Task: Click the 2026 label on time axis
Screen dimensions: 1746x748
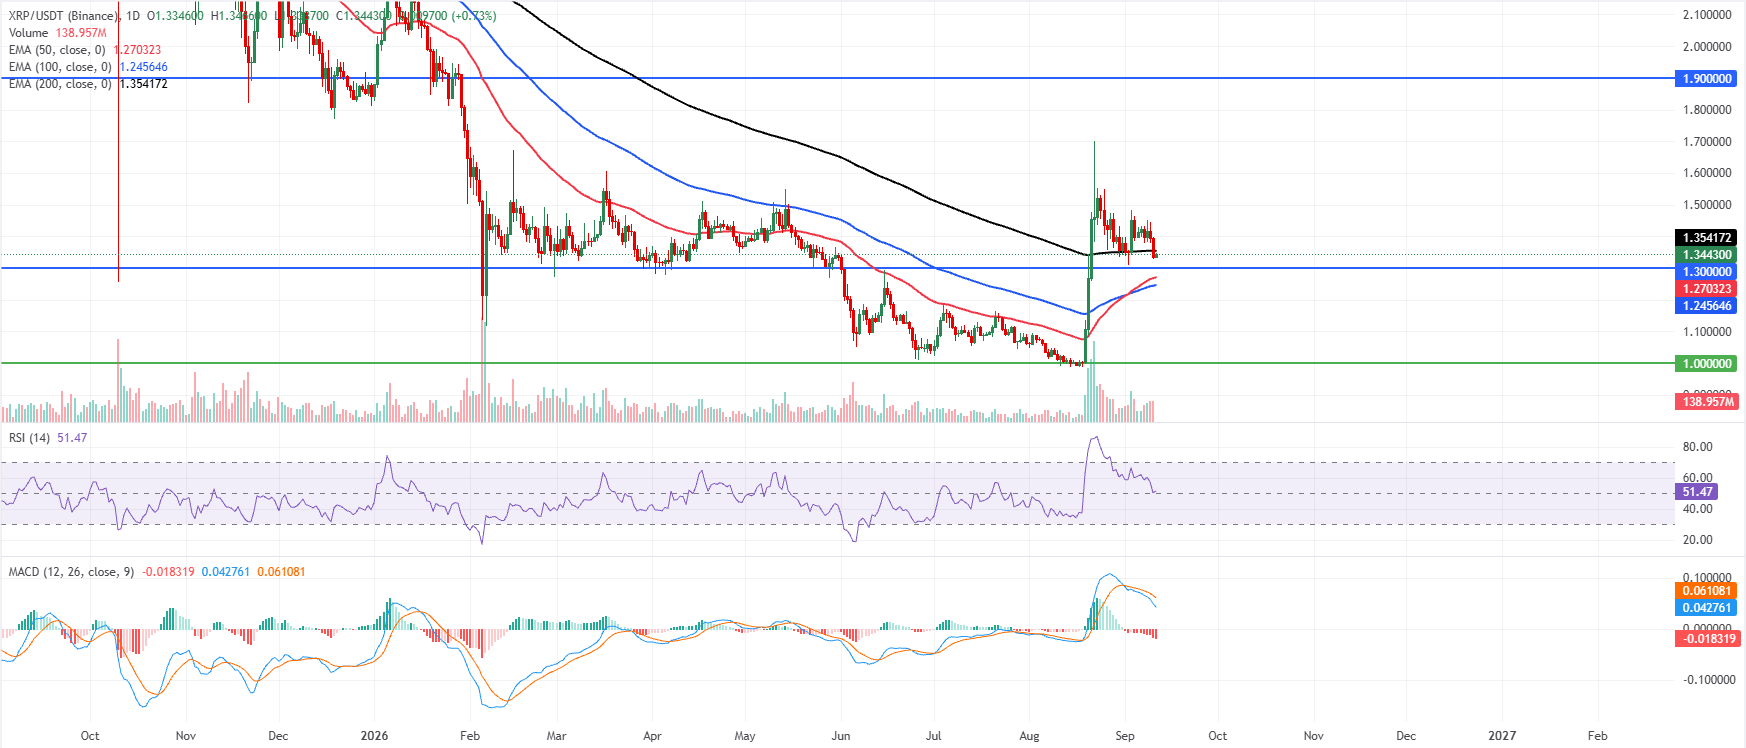Action: [x=374, y=736]
